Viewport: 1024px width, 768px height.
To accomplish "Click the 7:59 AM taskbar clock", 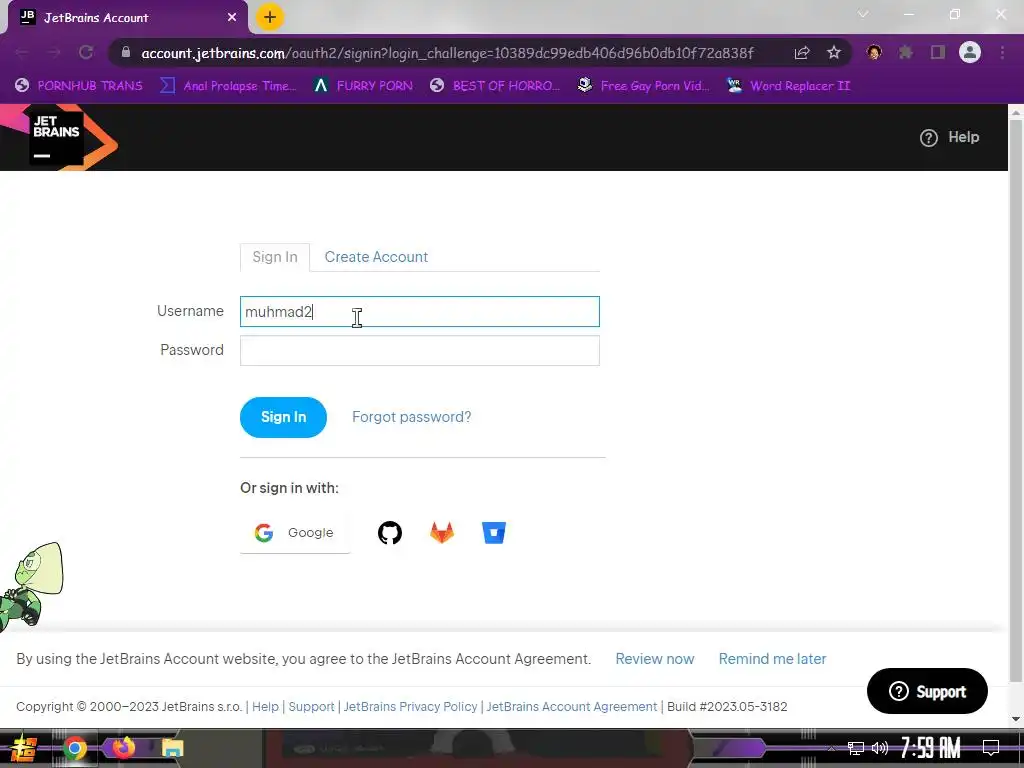I will pos(931,748).
